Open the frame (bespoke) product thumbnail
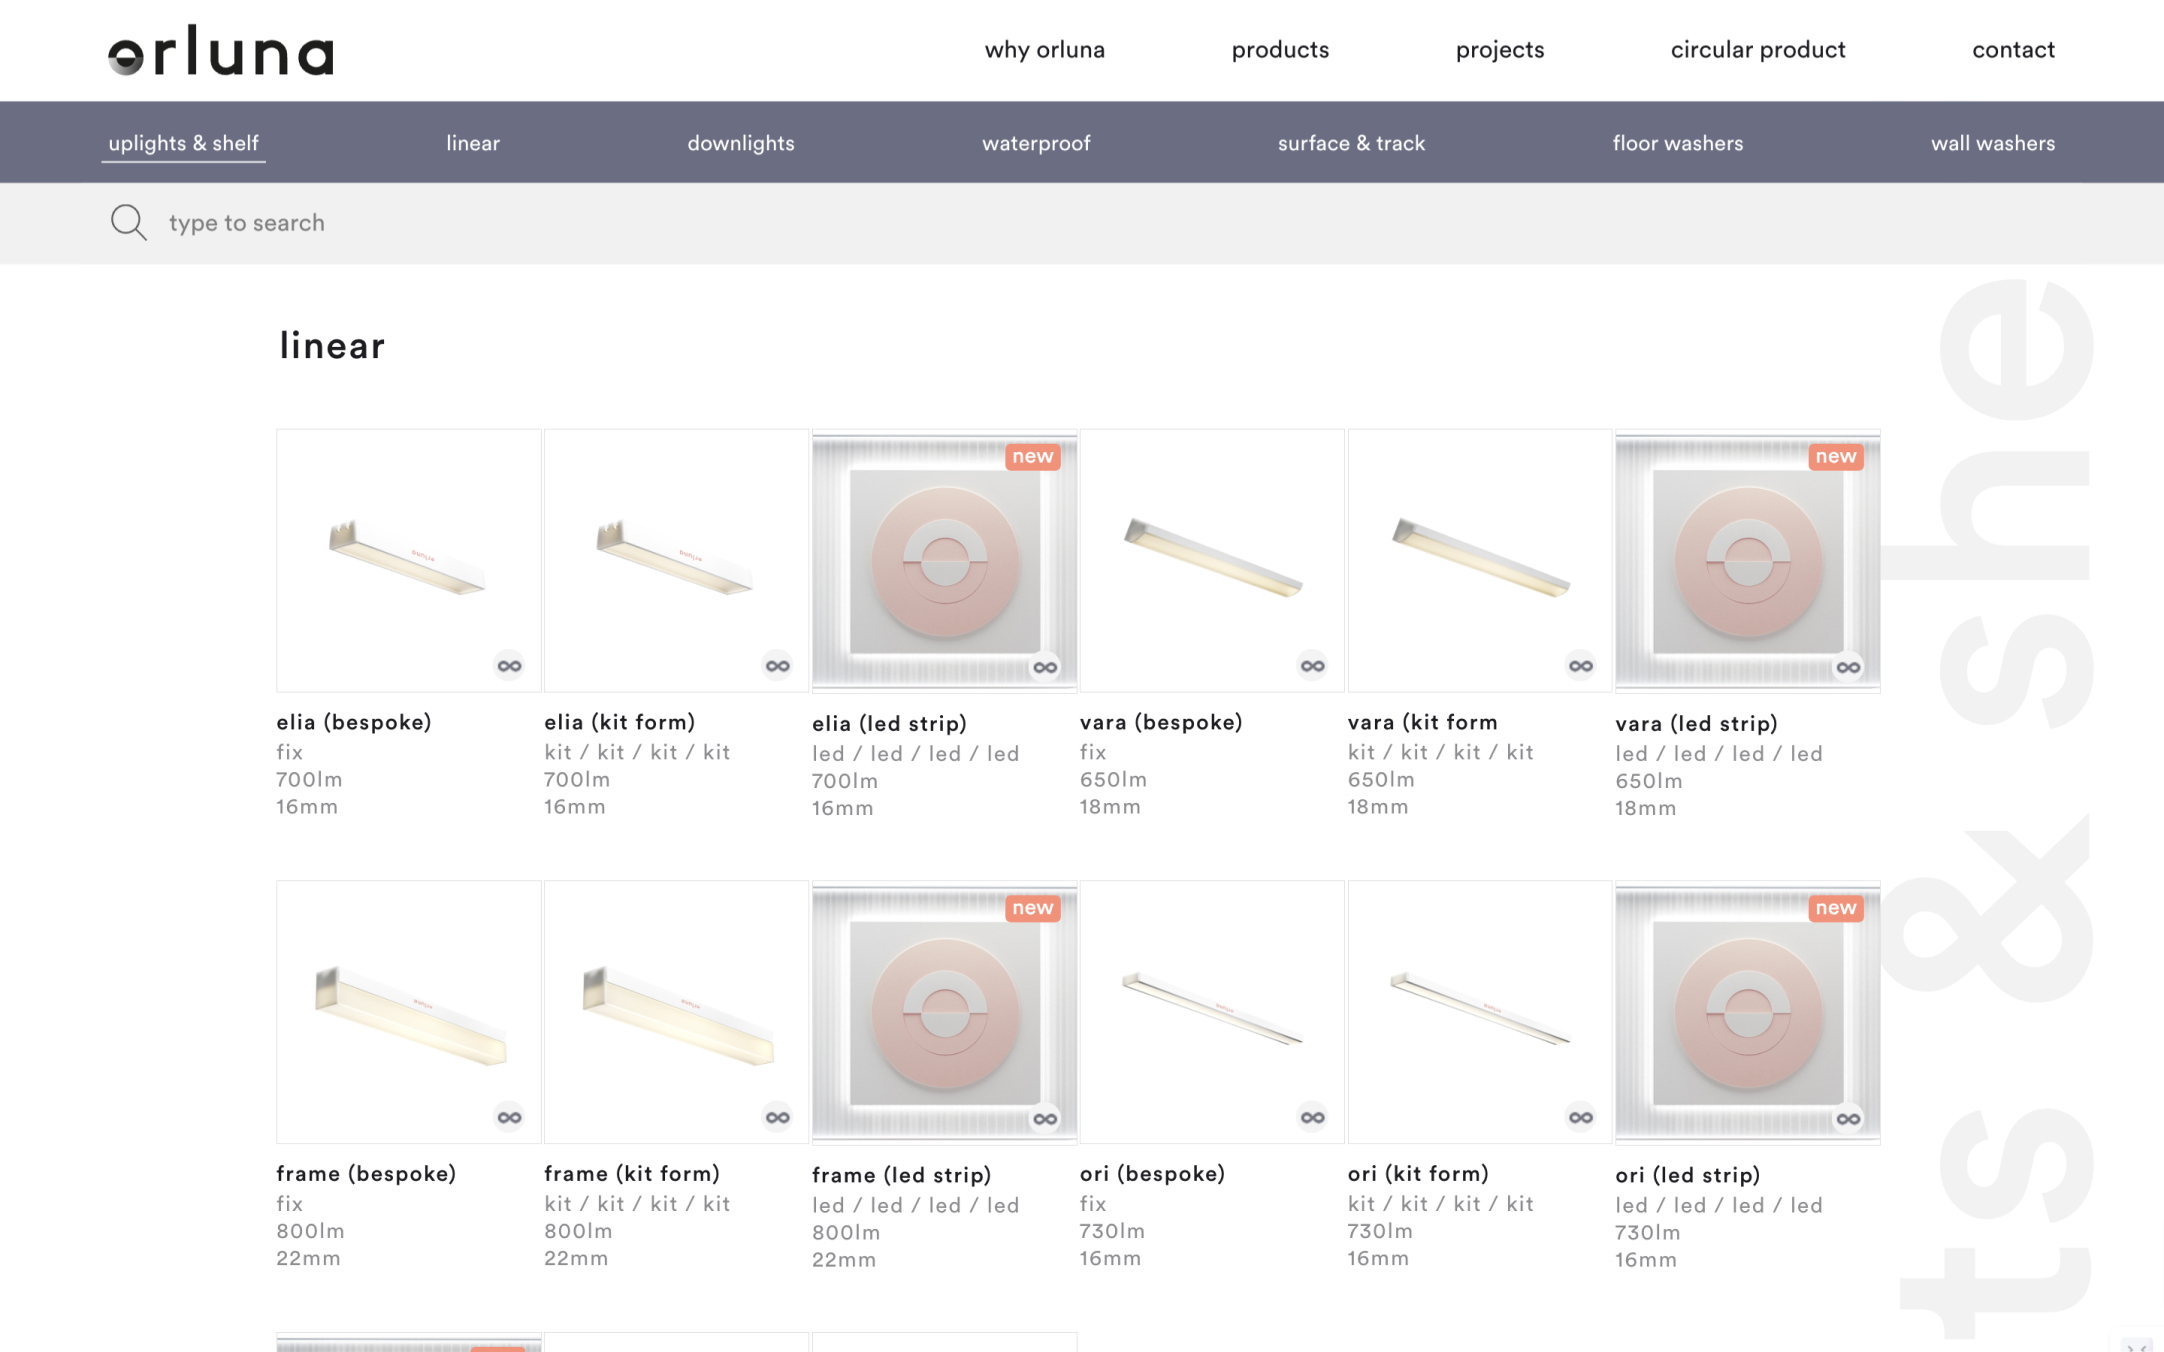Screen dimensions: 2164x1352 coord(408,1011)
